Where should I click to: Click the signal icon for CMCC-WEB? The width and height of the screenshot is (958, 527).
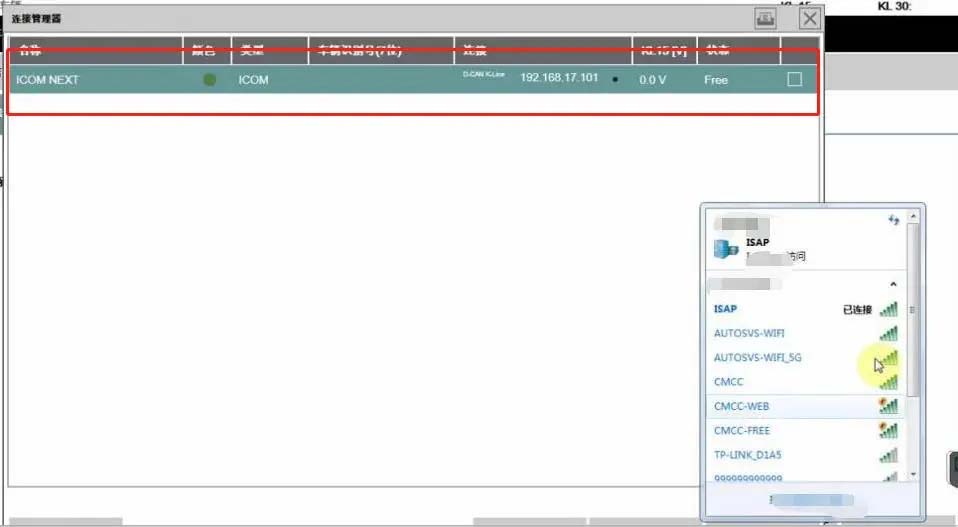[x=888, y=405]
